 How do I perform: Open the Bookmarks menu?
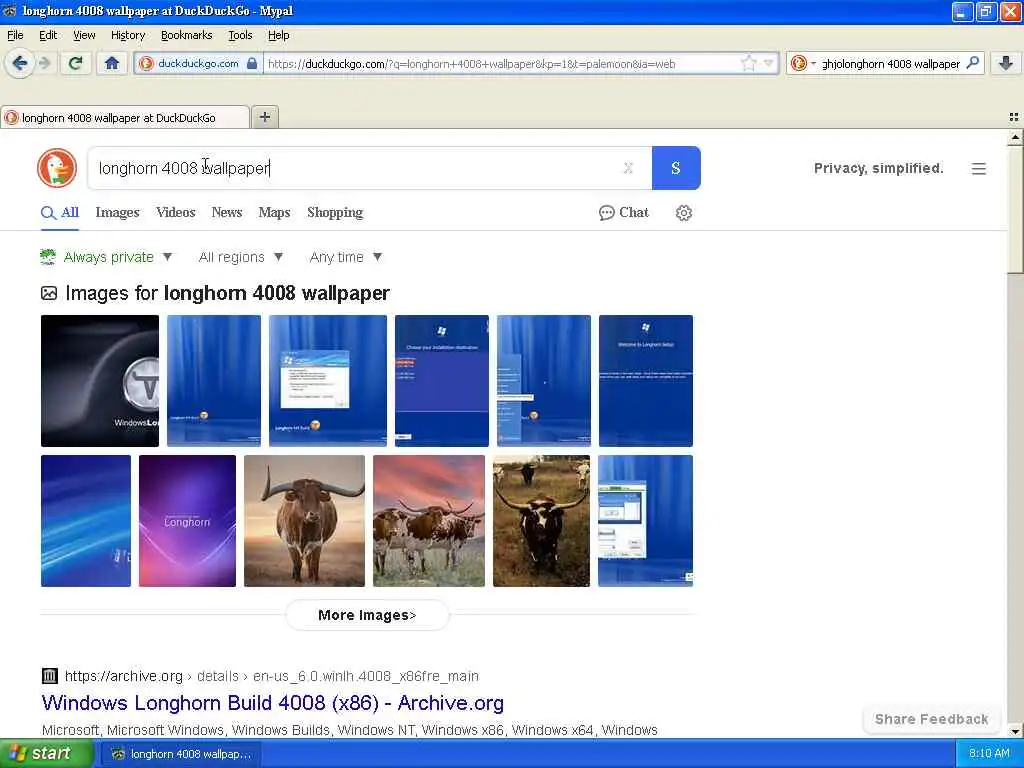(186, 35)
